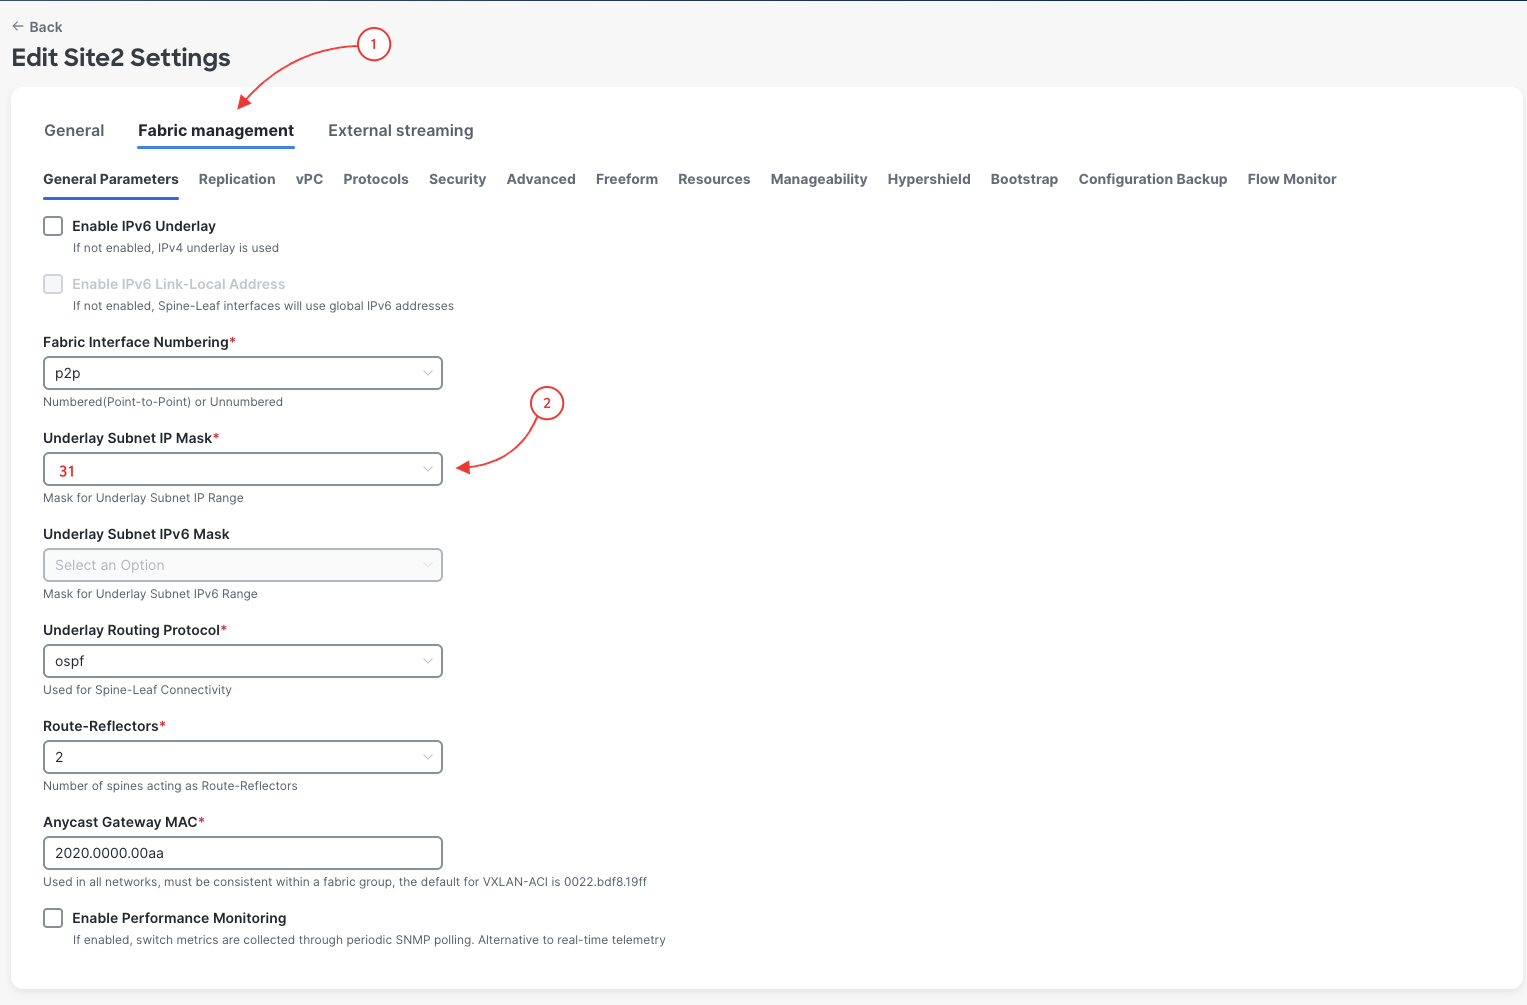Viewport: 1527px width, 1005px height.
Task: Expand Fabric Interface Numbering chevron
Action: coord(428,373)
